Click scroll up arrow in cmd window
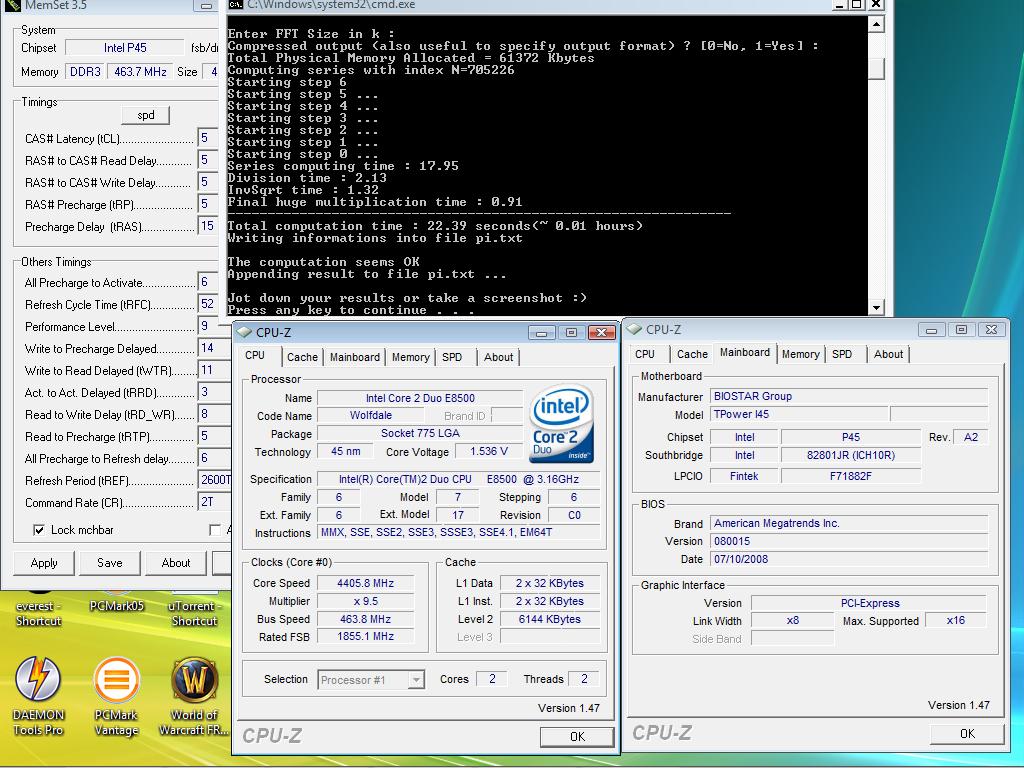The width and height of the screenshot is (1024, 768). coord(876,25)
